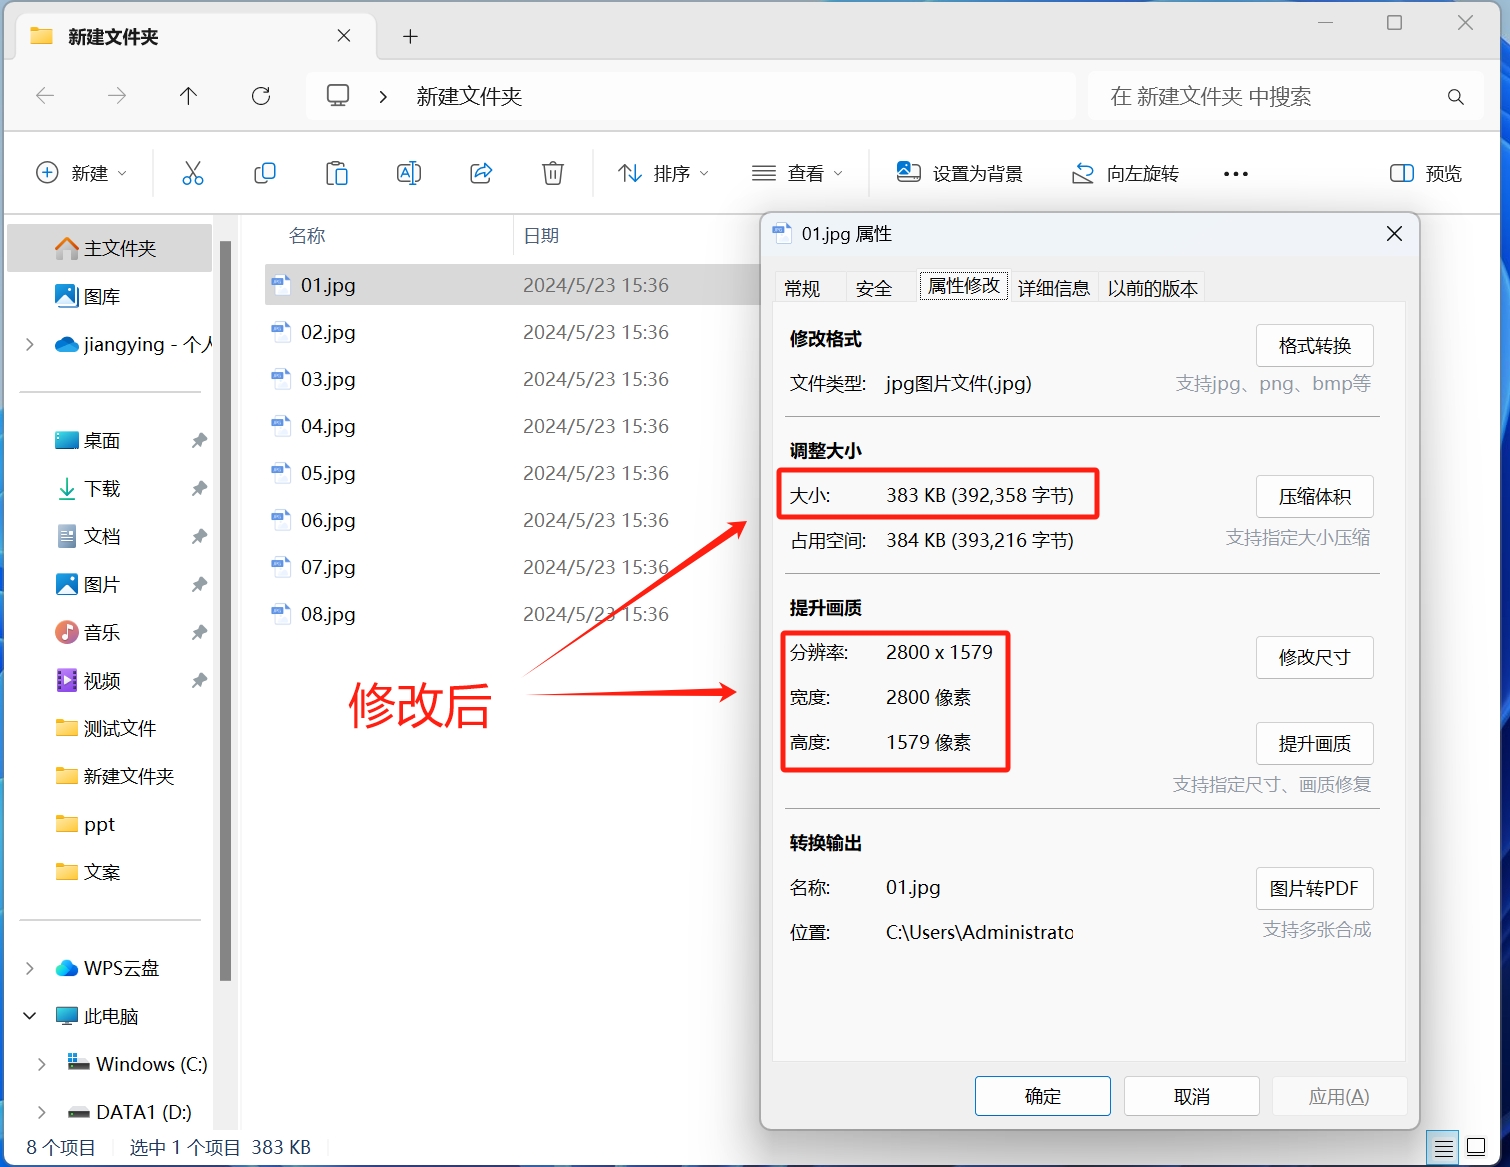The image size is (1510, 1167).
Task: Collapse the 此电脑 tree section
Action: click(x=28, y=1015)
